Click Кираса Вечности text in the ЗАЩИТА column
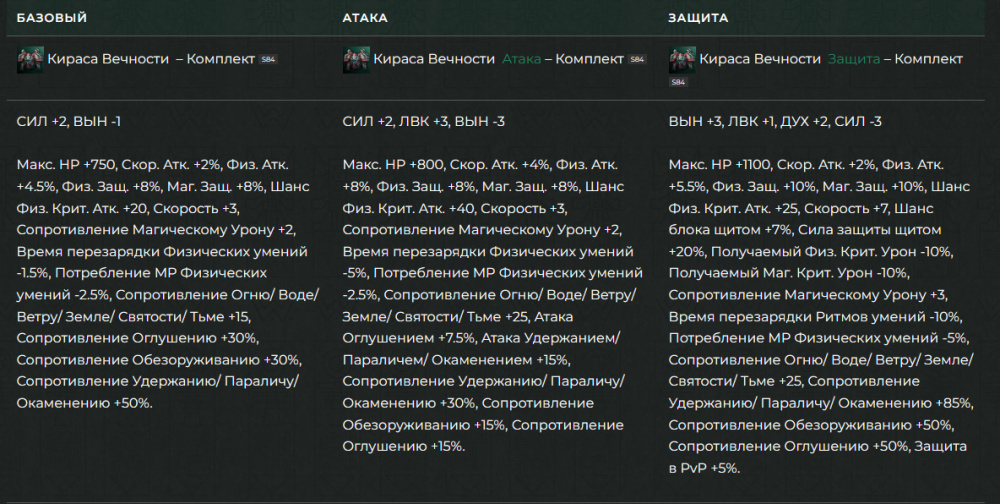 760,59
